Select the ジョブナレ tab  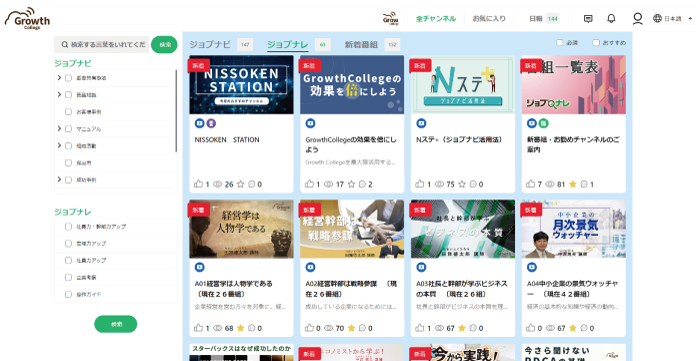click(x=288, y=44)
